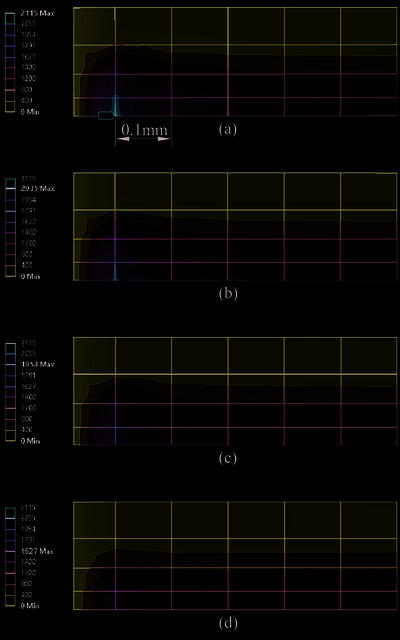The width and height of the screenshot is (400, 640).
Task: Click the (b) panel caption
Action: [x=228, y=294]
